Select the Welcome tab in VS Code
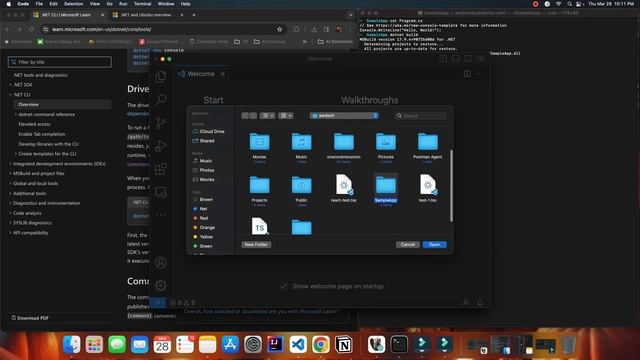The image size is (640, 360). pos(201,74)
